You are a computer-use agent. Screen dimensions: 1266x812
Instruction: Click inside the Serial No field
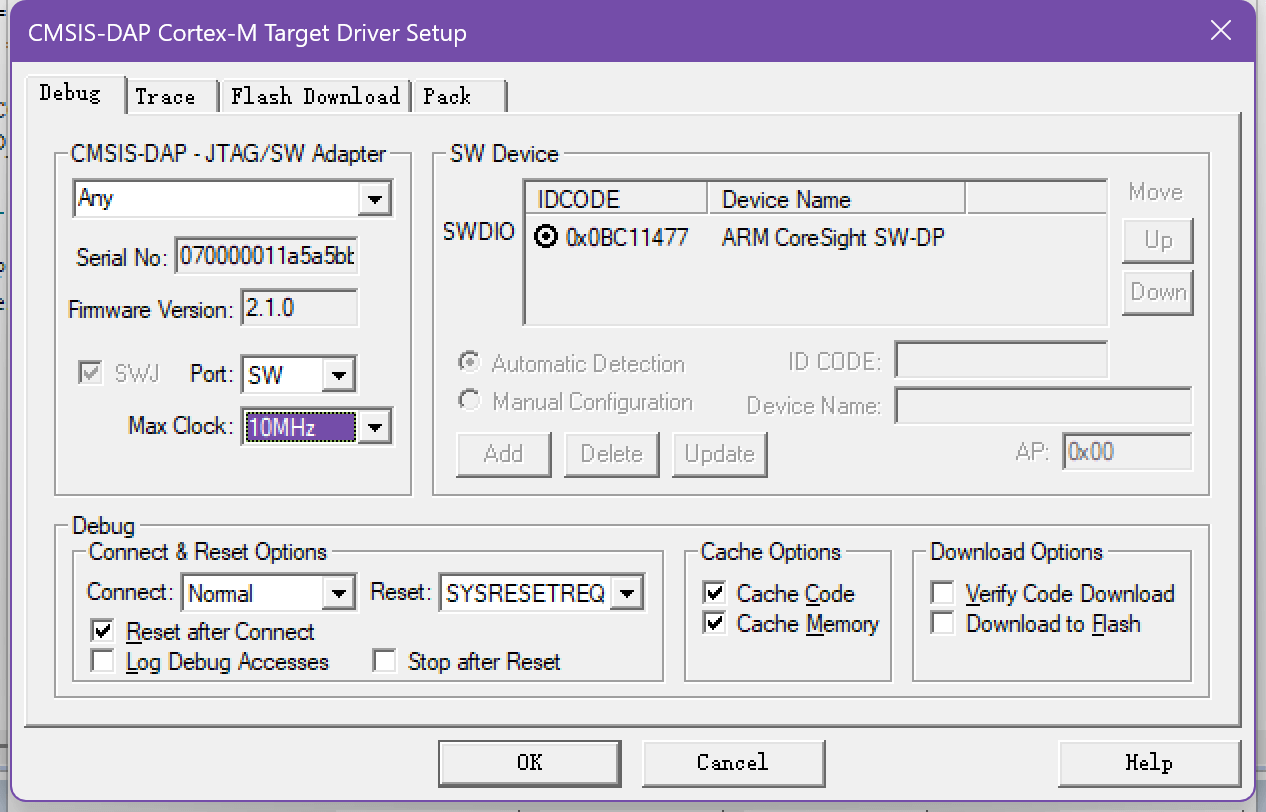point(266,258)
